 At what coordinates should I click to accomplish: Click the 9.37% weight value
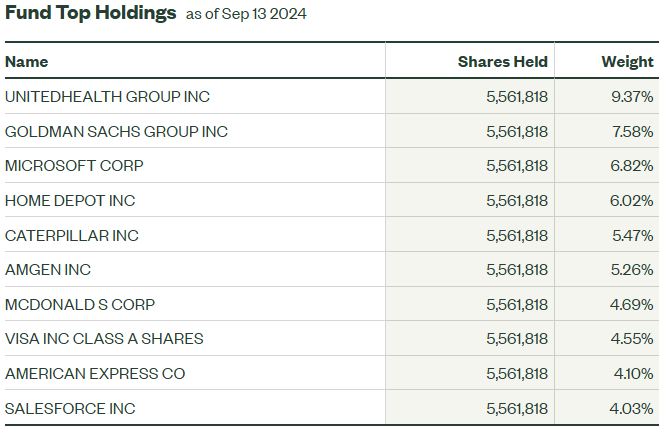pos(633,97)
